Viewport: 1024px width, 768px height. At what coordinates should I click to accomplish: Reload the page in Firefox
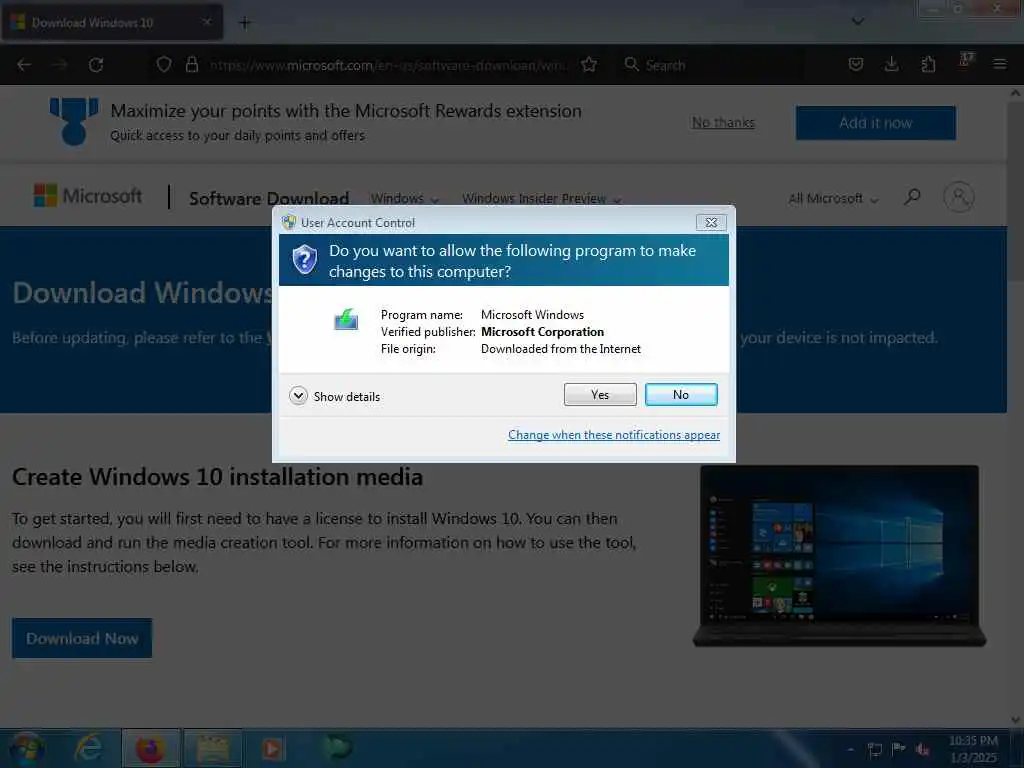96,65
